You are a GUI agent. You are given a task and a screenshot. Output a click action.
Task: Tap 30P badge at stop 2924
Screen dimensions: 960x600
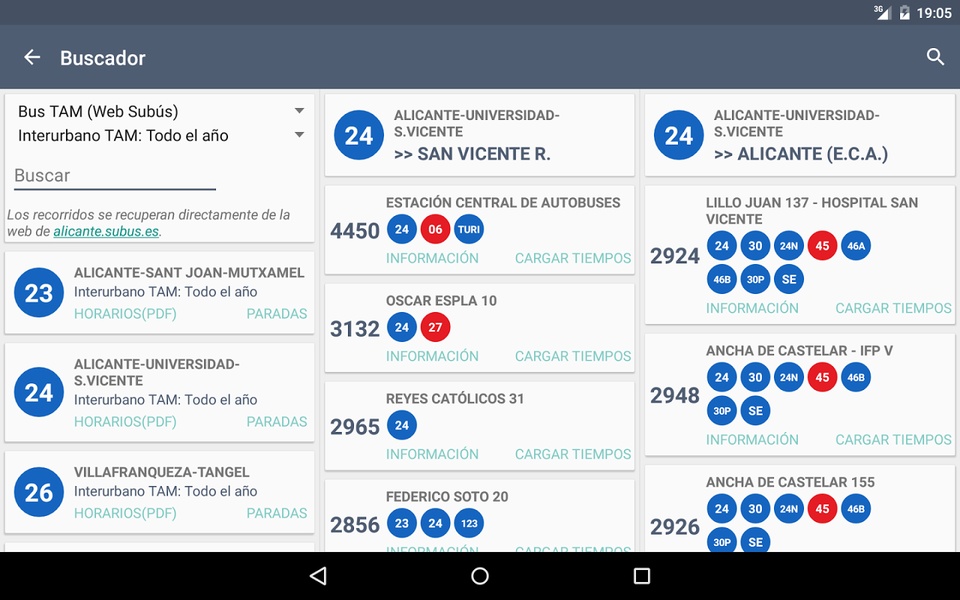pyautogui.click(x=756, y=279)
